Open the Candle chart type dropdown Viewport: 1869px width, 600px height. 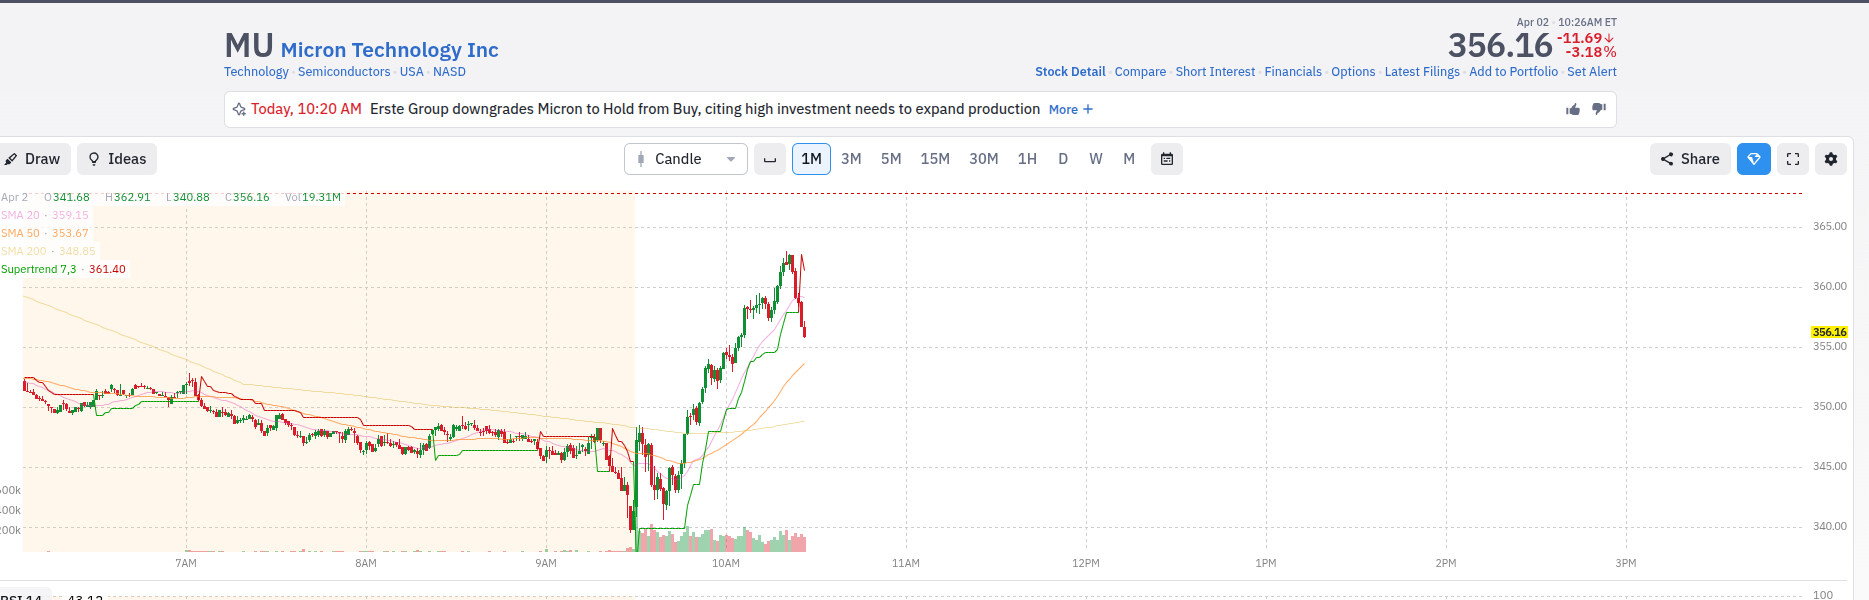[686, 159]
